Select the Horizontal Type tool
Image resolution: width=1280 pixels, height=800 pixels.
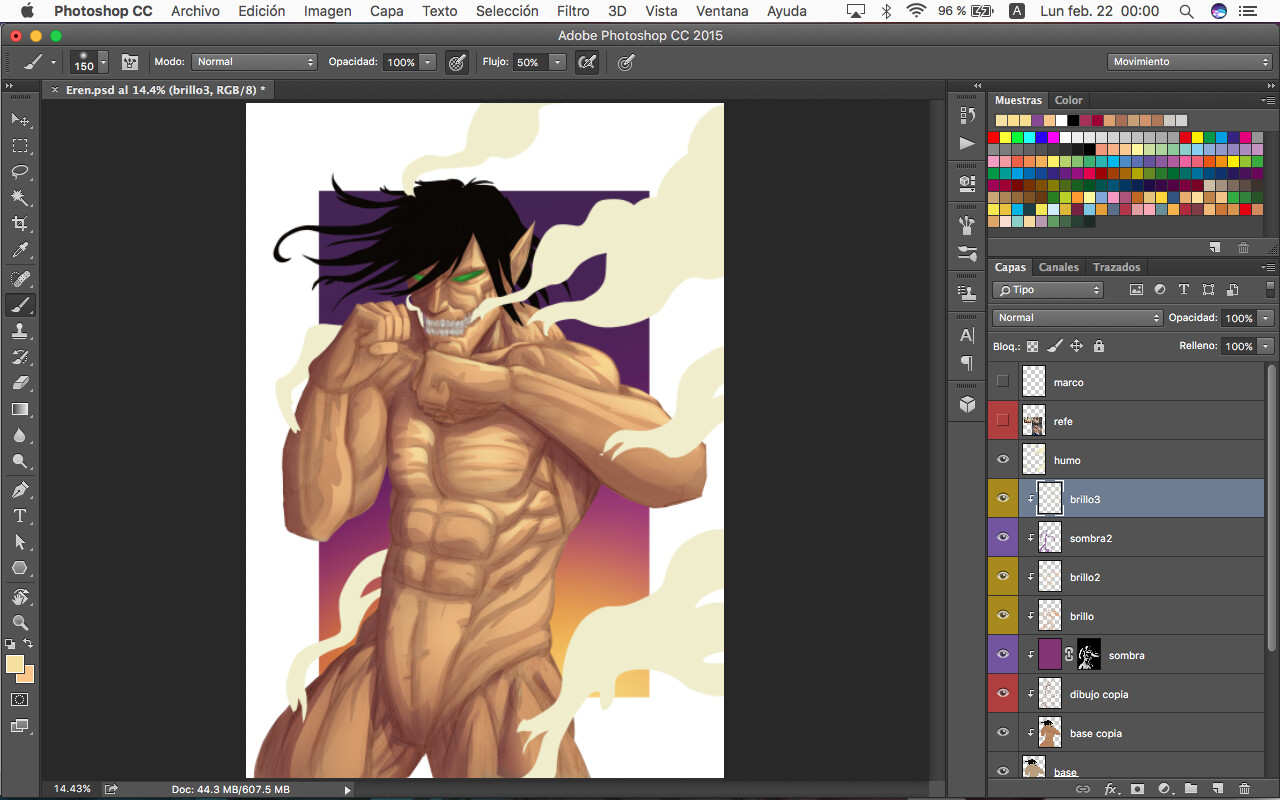tap(20, 516)
